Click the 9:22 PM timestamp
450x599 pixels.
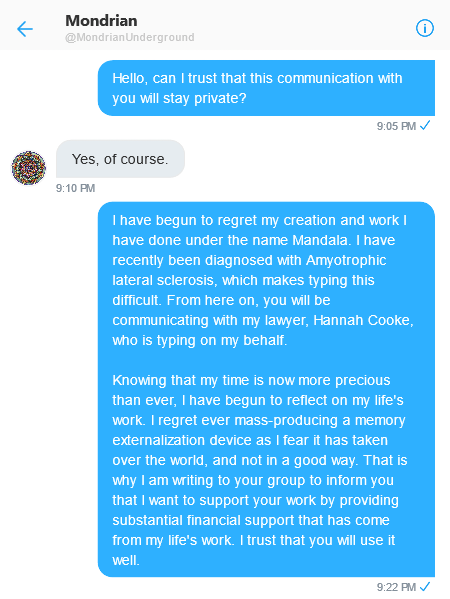(396, 587)
